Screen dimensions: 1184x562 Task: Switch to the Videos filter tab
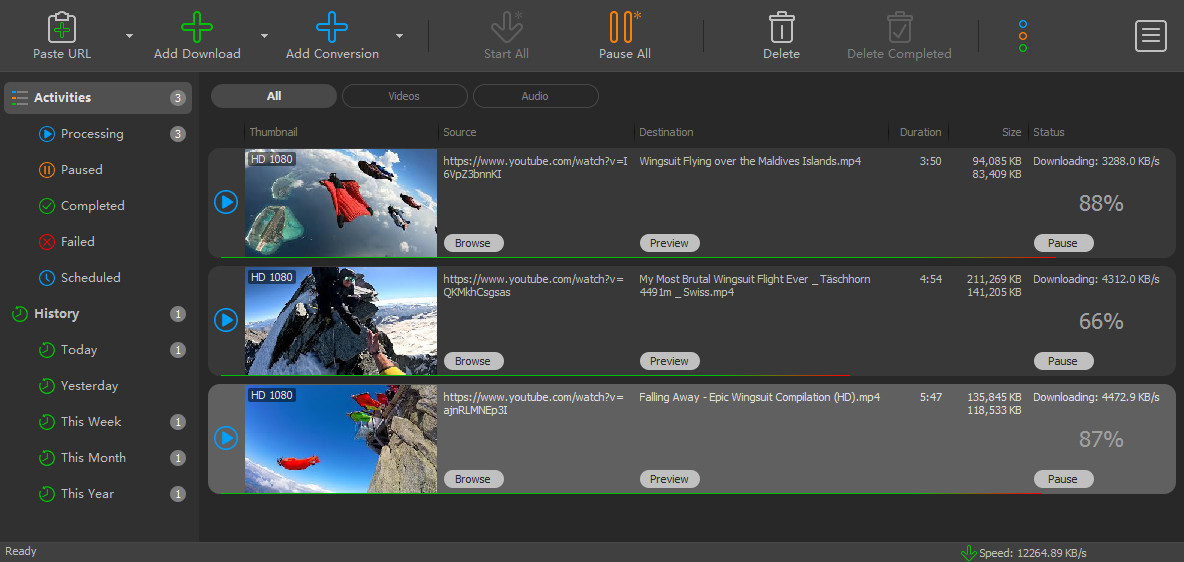click(x=404, y=96)
